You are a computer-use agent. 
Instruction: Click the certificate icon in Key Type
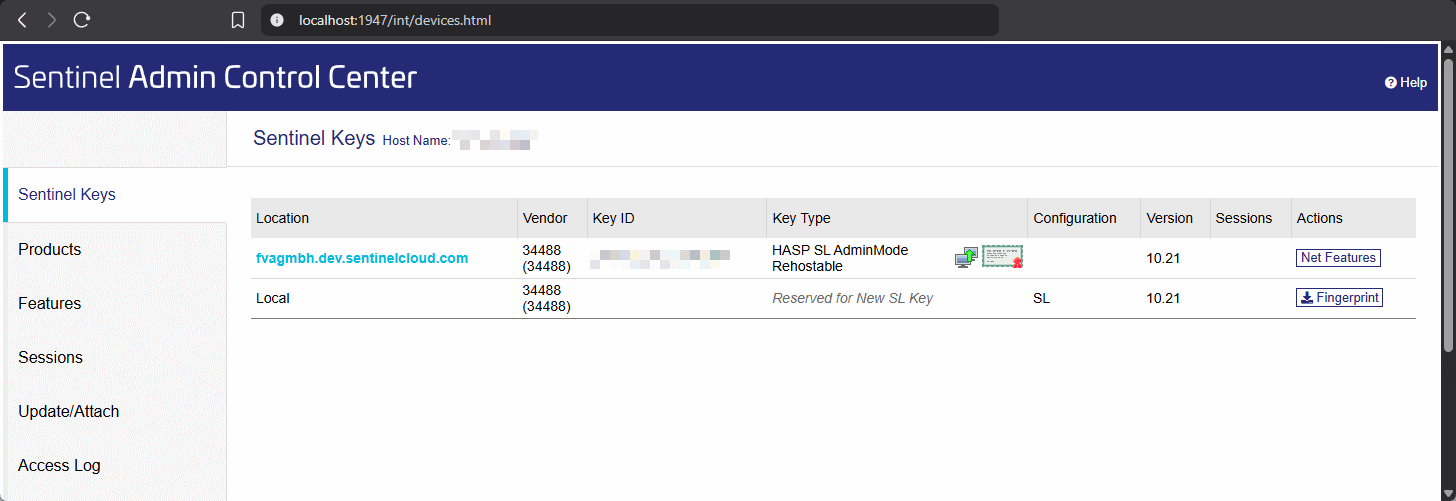click(1002, 257)
